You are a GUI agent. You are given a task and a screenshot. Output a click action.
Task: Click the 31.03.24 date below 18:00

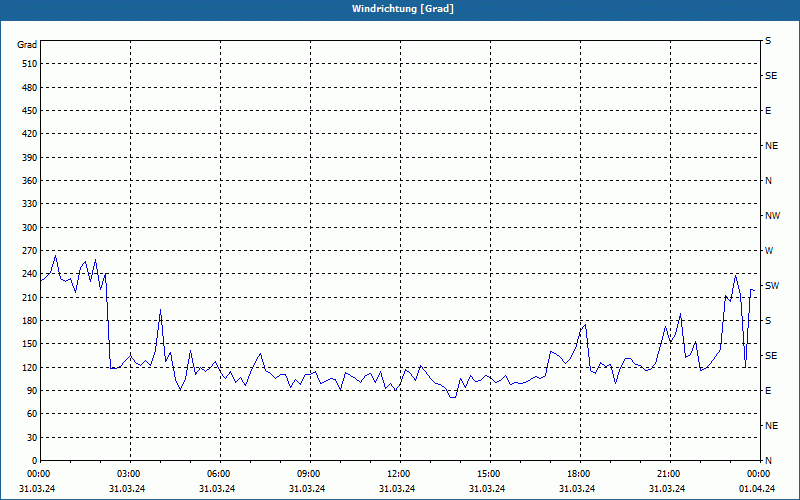pyautogui.click(x=577, y=489)
